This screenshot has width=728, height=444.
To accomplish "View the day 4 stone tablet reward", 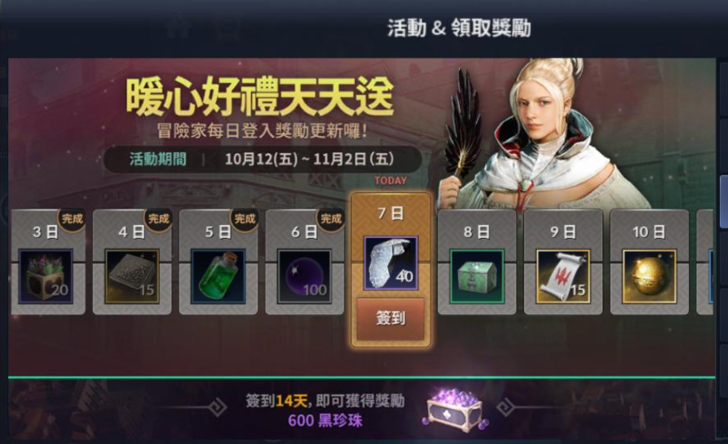I will click(132, 276).
